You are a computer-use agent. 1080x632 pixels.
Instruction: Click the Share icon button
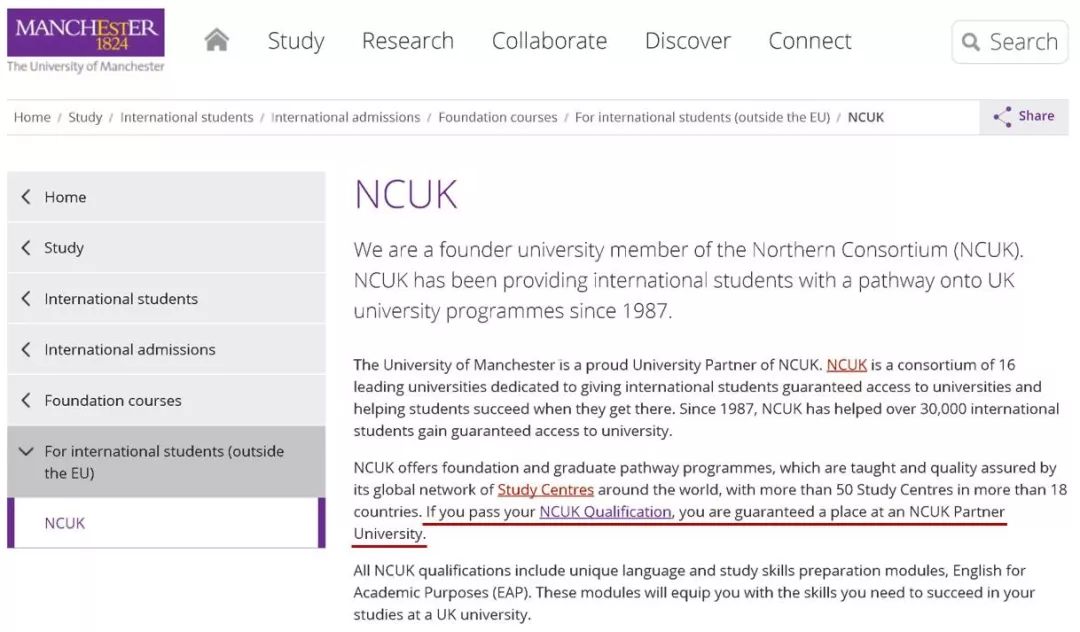point(1003,117)
